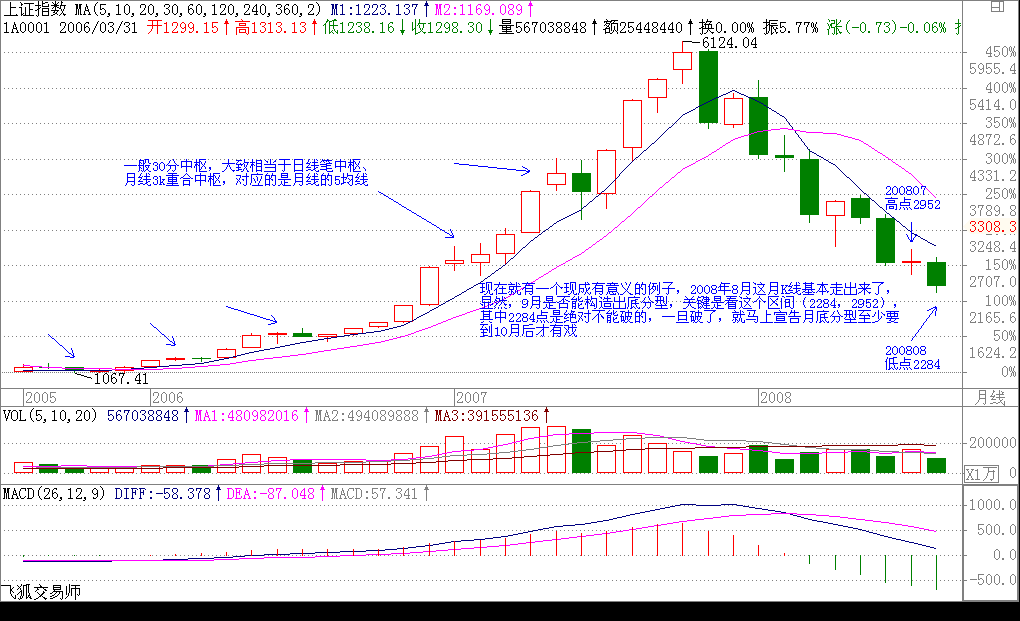
Task: Open the VOL(5,10,20) indicator label
Action: coord(50,415)
